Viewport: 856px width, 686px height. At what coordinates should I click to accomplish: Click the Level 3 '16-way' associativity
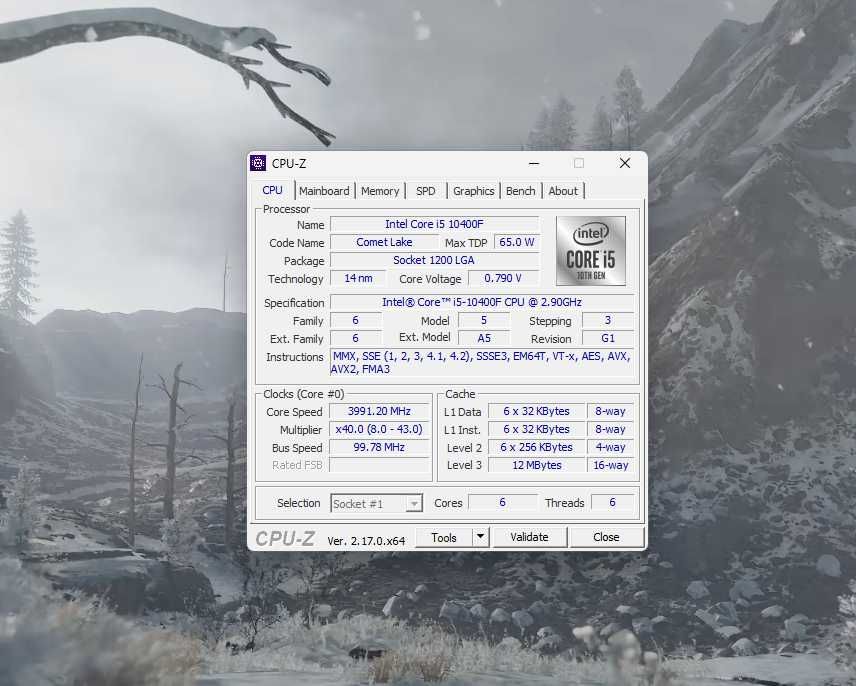click(610, 466)
